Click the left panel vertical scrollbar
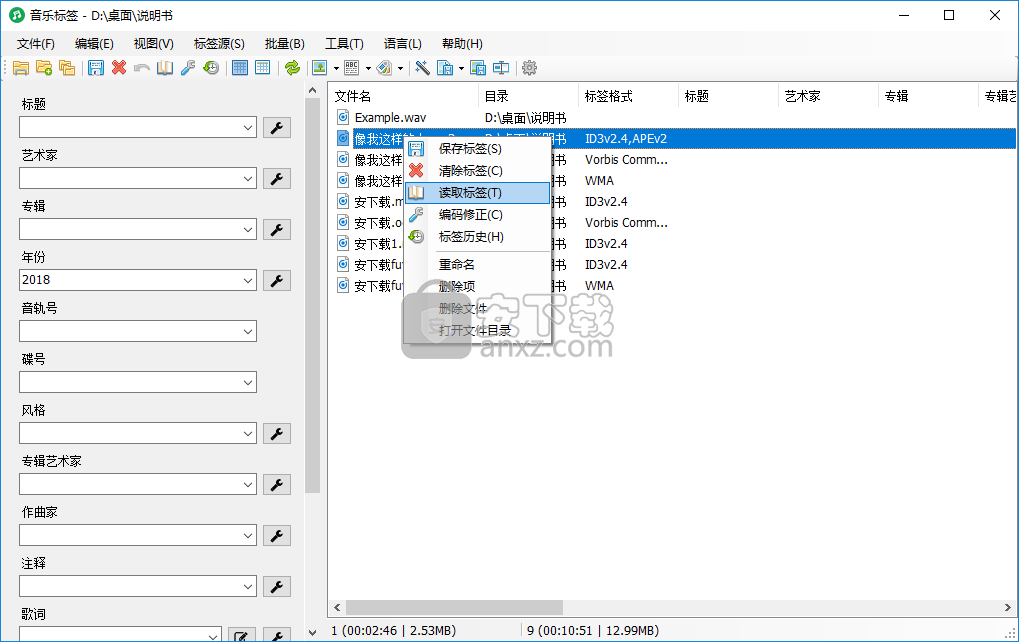Viewport: 1019px width, 642px height. 313,296
